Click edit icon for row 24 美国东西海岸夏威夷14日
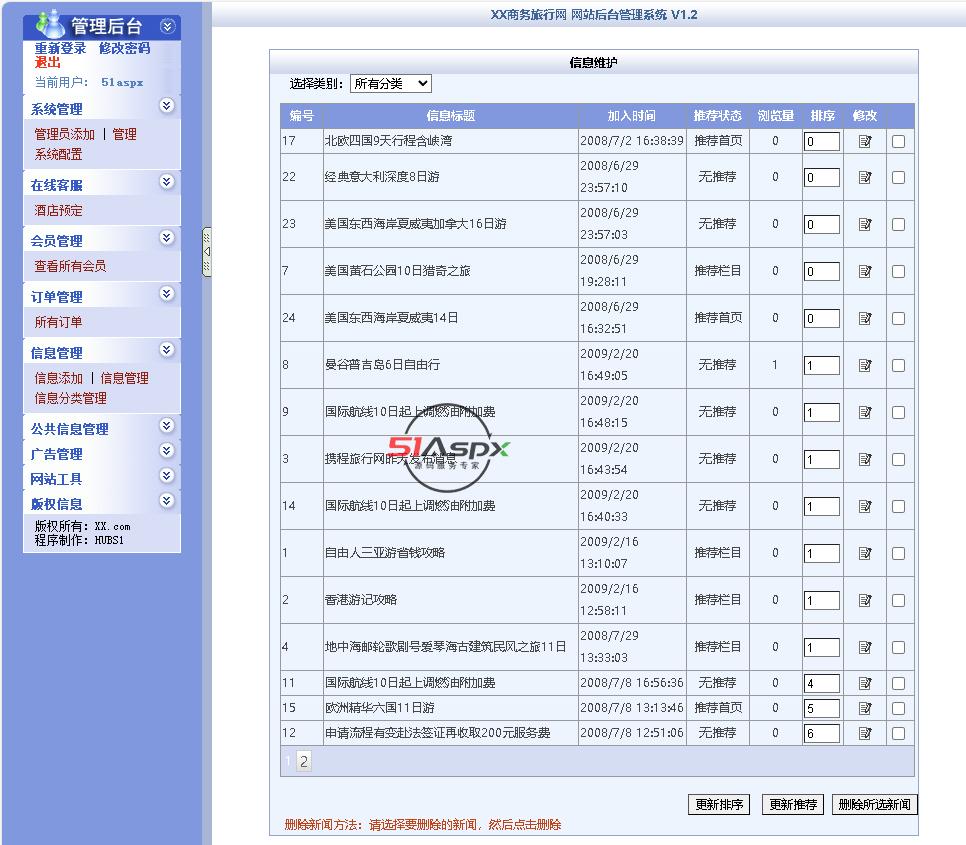966x845 pixels. point(865,318)
